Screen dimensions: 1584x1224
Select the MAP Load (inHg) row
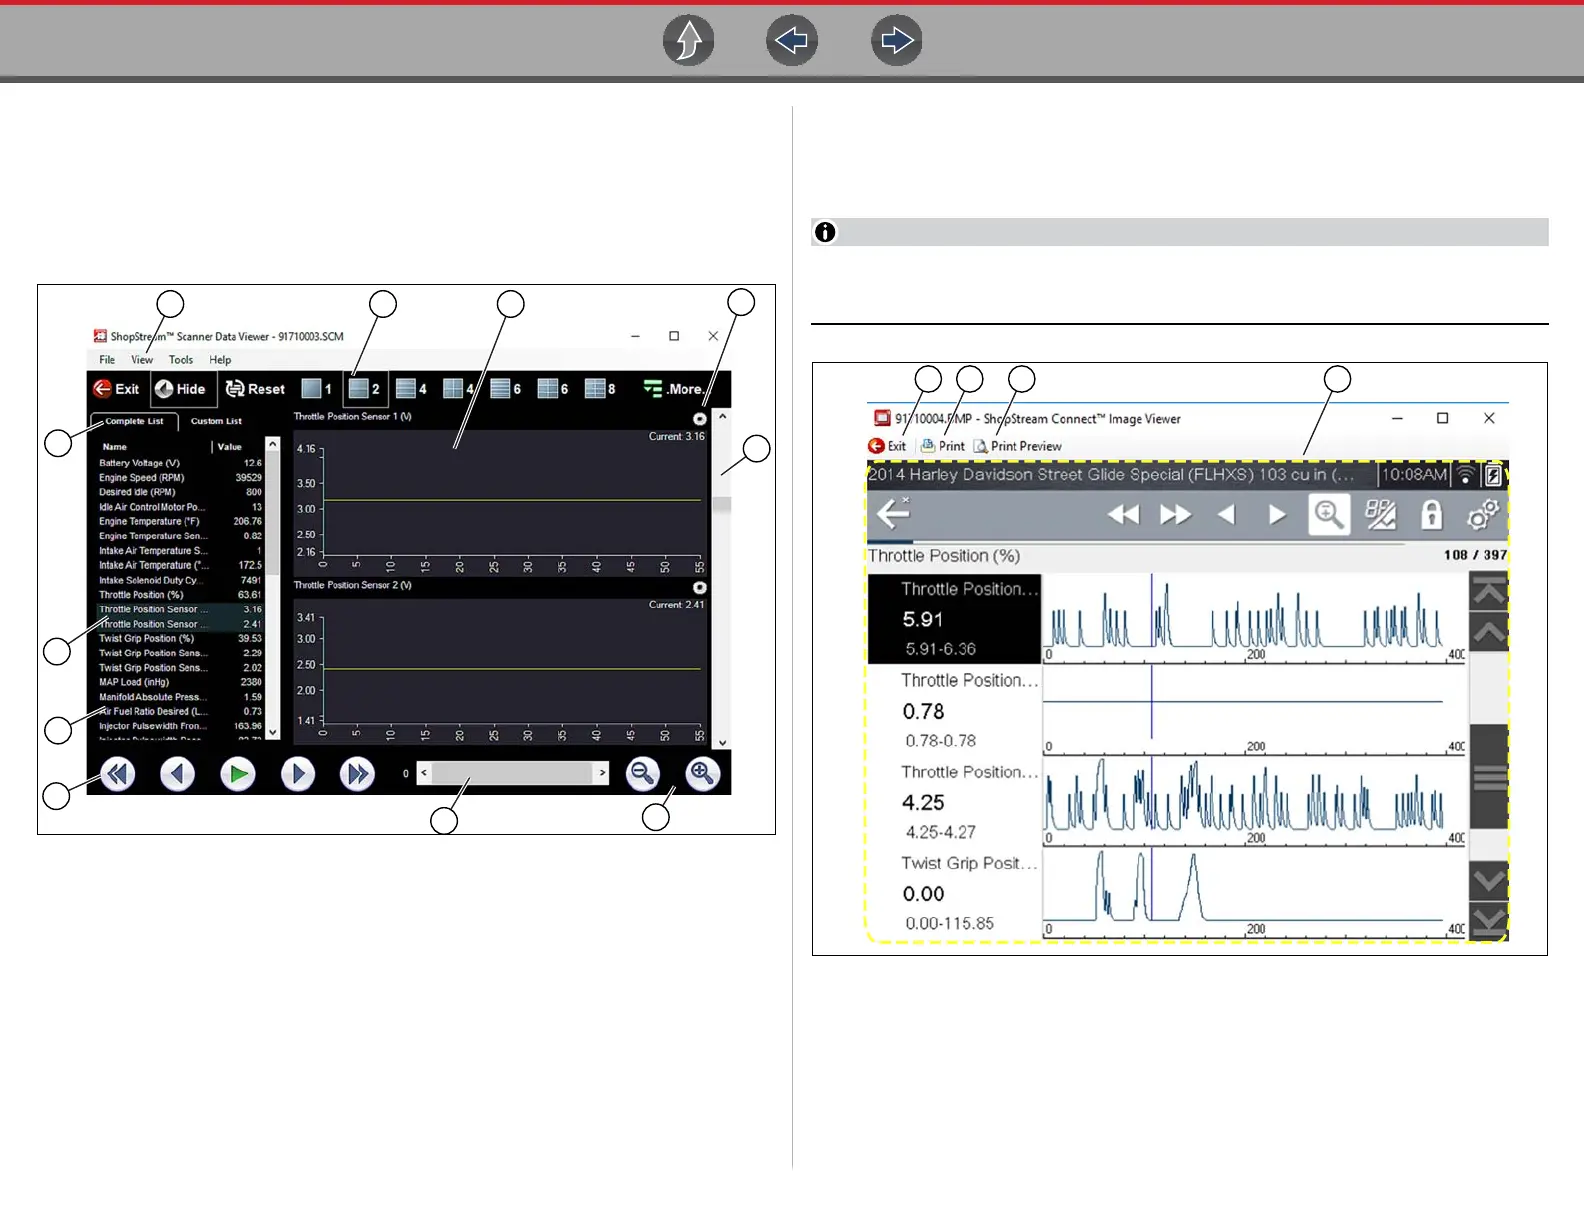tap(180, 682)
